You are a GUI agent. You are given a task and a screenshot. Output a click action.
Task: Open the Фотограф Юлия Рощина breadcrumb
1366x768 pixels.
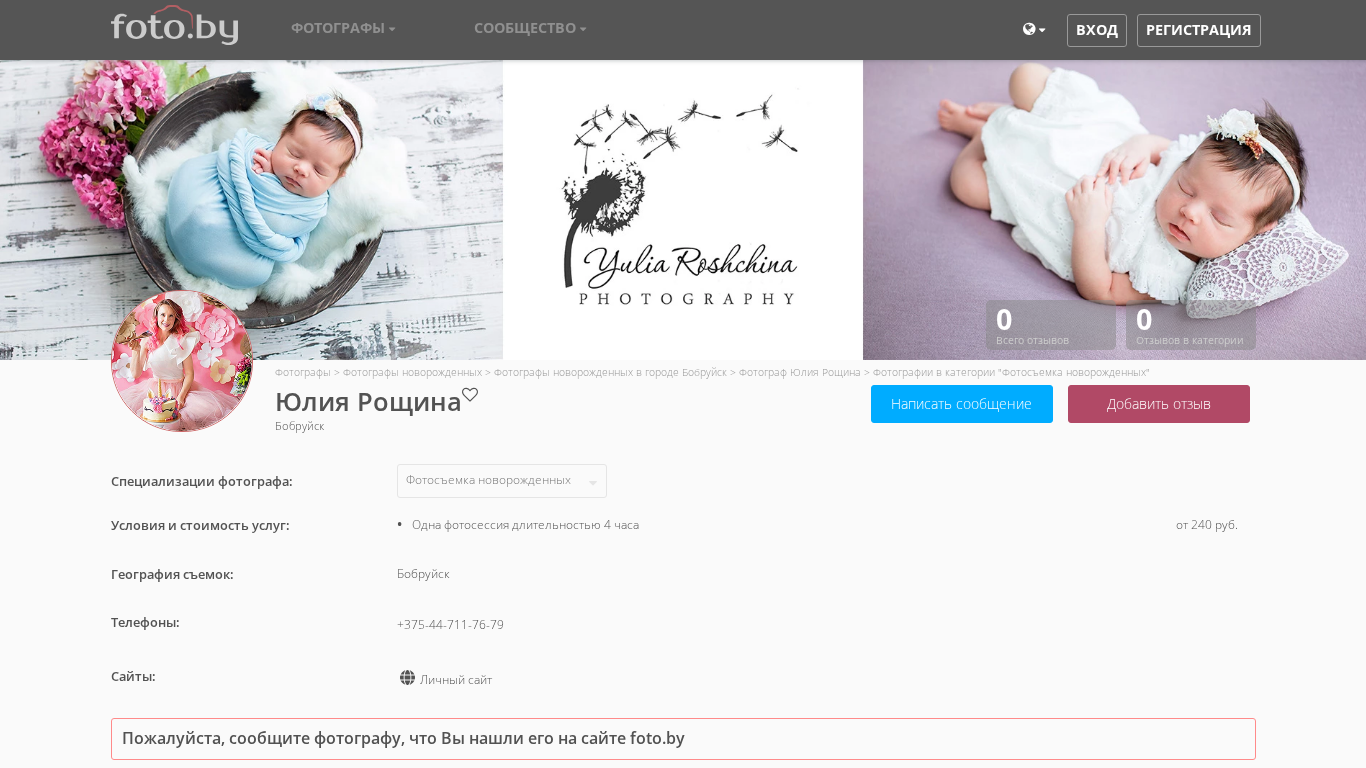(799, 372)
